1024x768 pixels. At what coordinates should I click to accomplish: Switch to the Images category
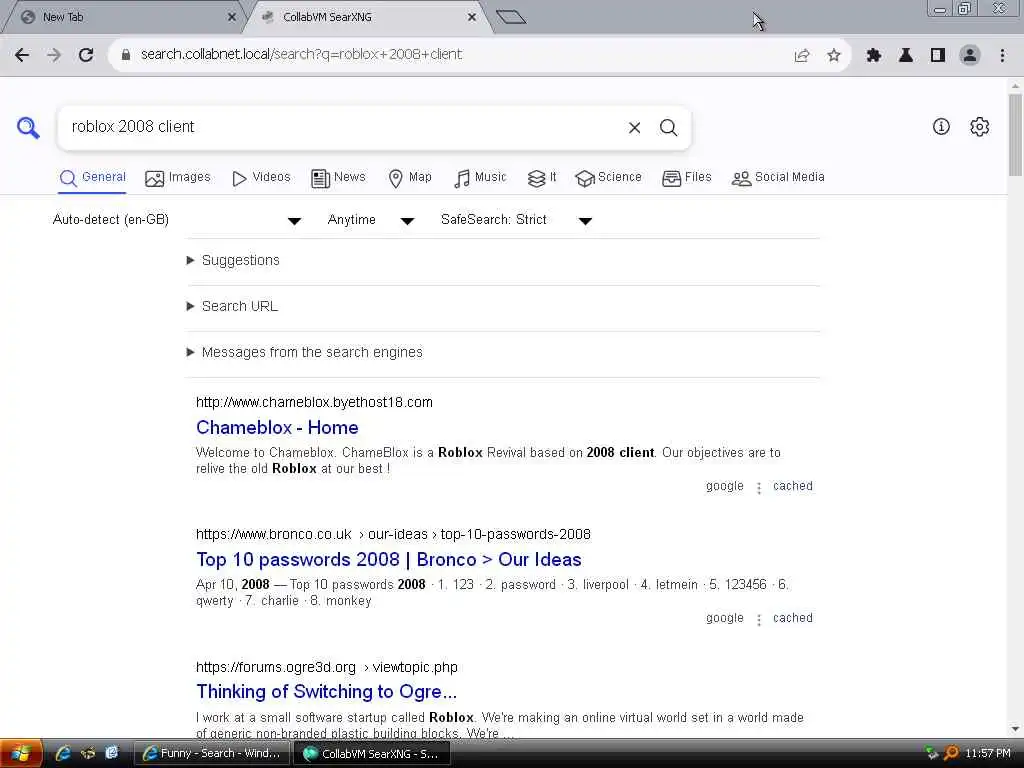[x=178, y=178]
